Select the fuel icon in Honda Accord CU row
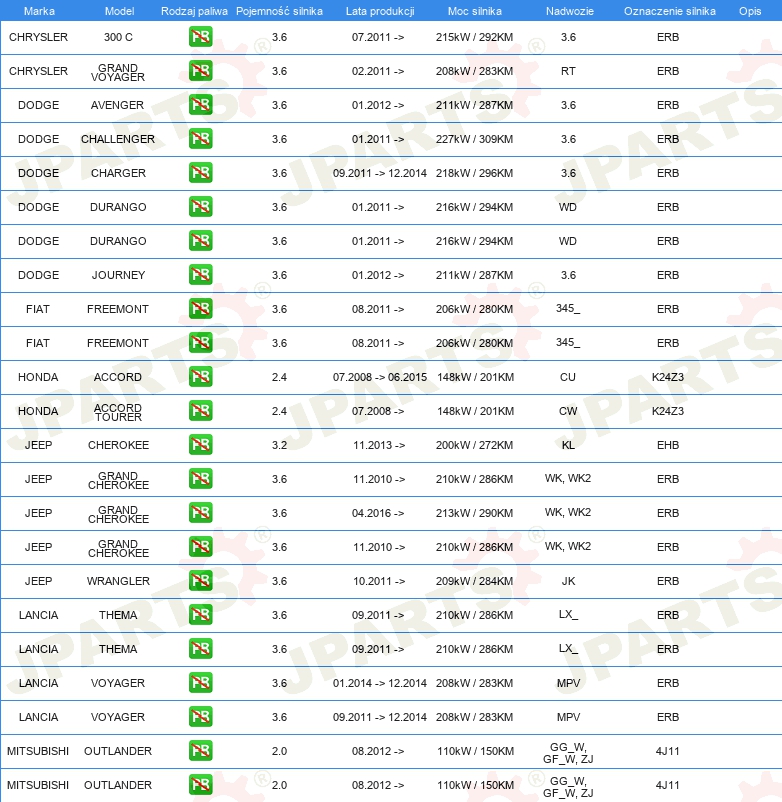Image resolution: width=782 pixels, height=802 pixels. tap(200, 377)
